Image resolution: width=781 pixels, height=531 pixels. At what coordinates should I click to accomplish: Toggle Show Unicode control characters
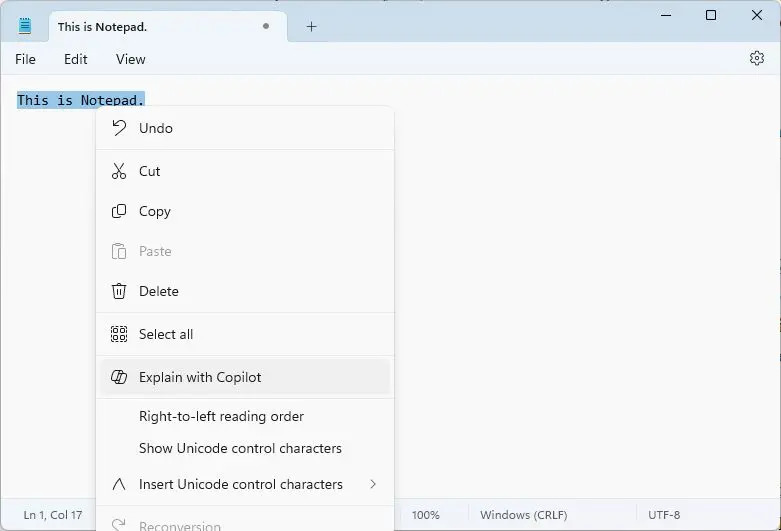pos(240,448)
